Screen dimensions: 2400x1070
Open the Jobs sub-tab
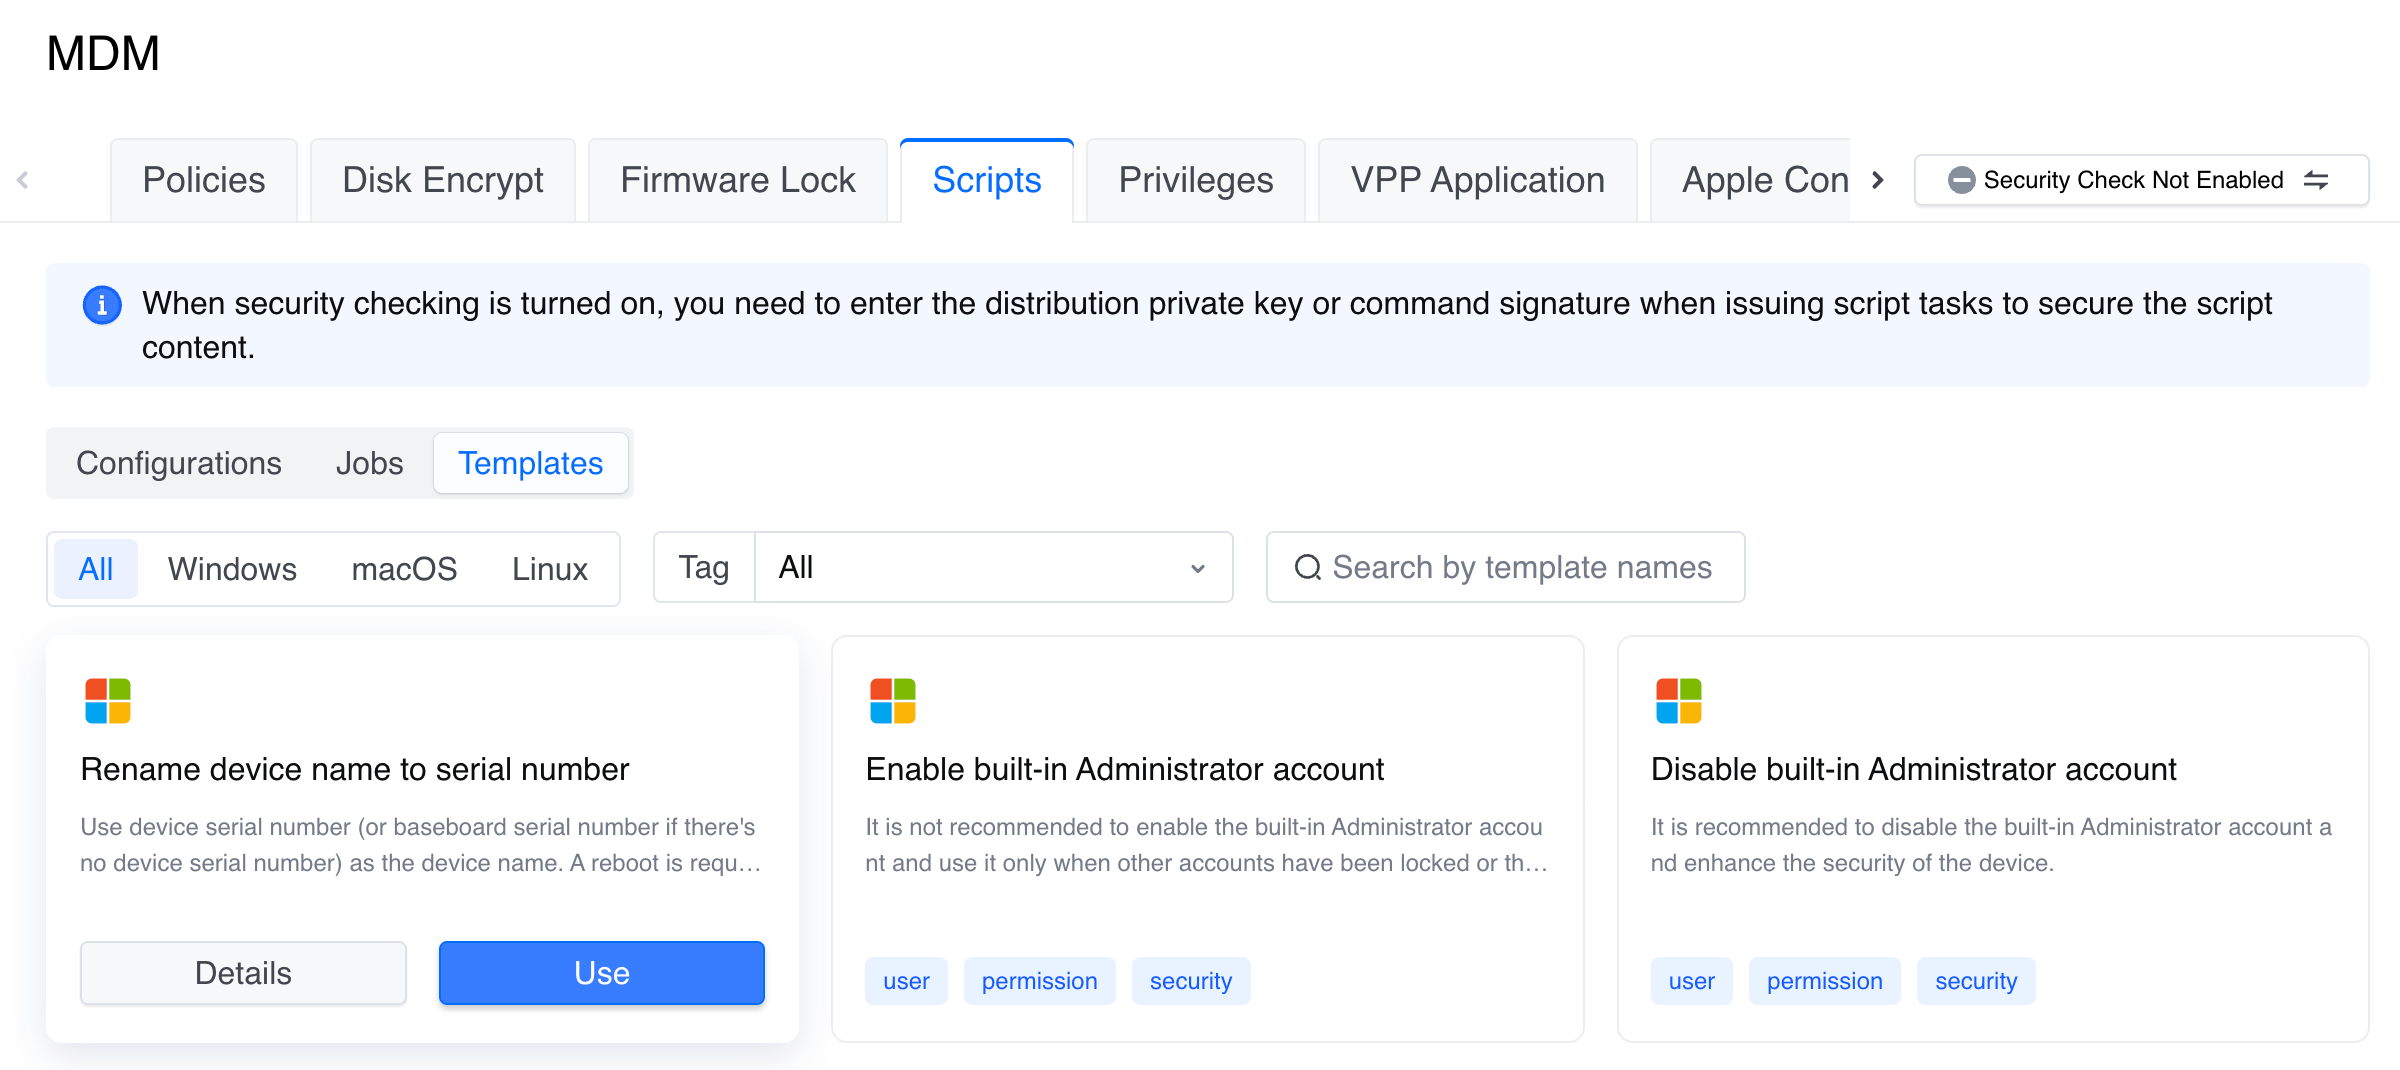369,463
